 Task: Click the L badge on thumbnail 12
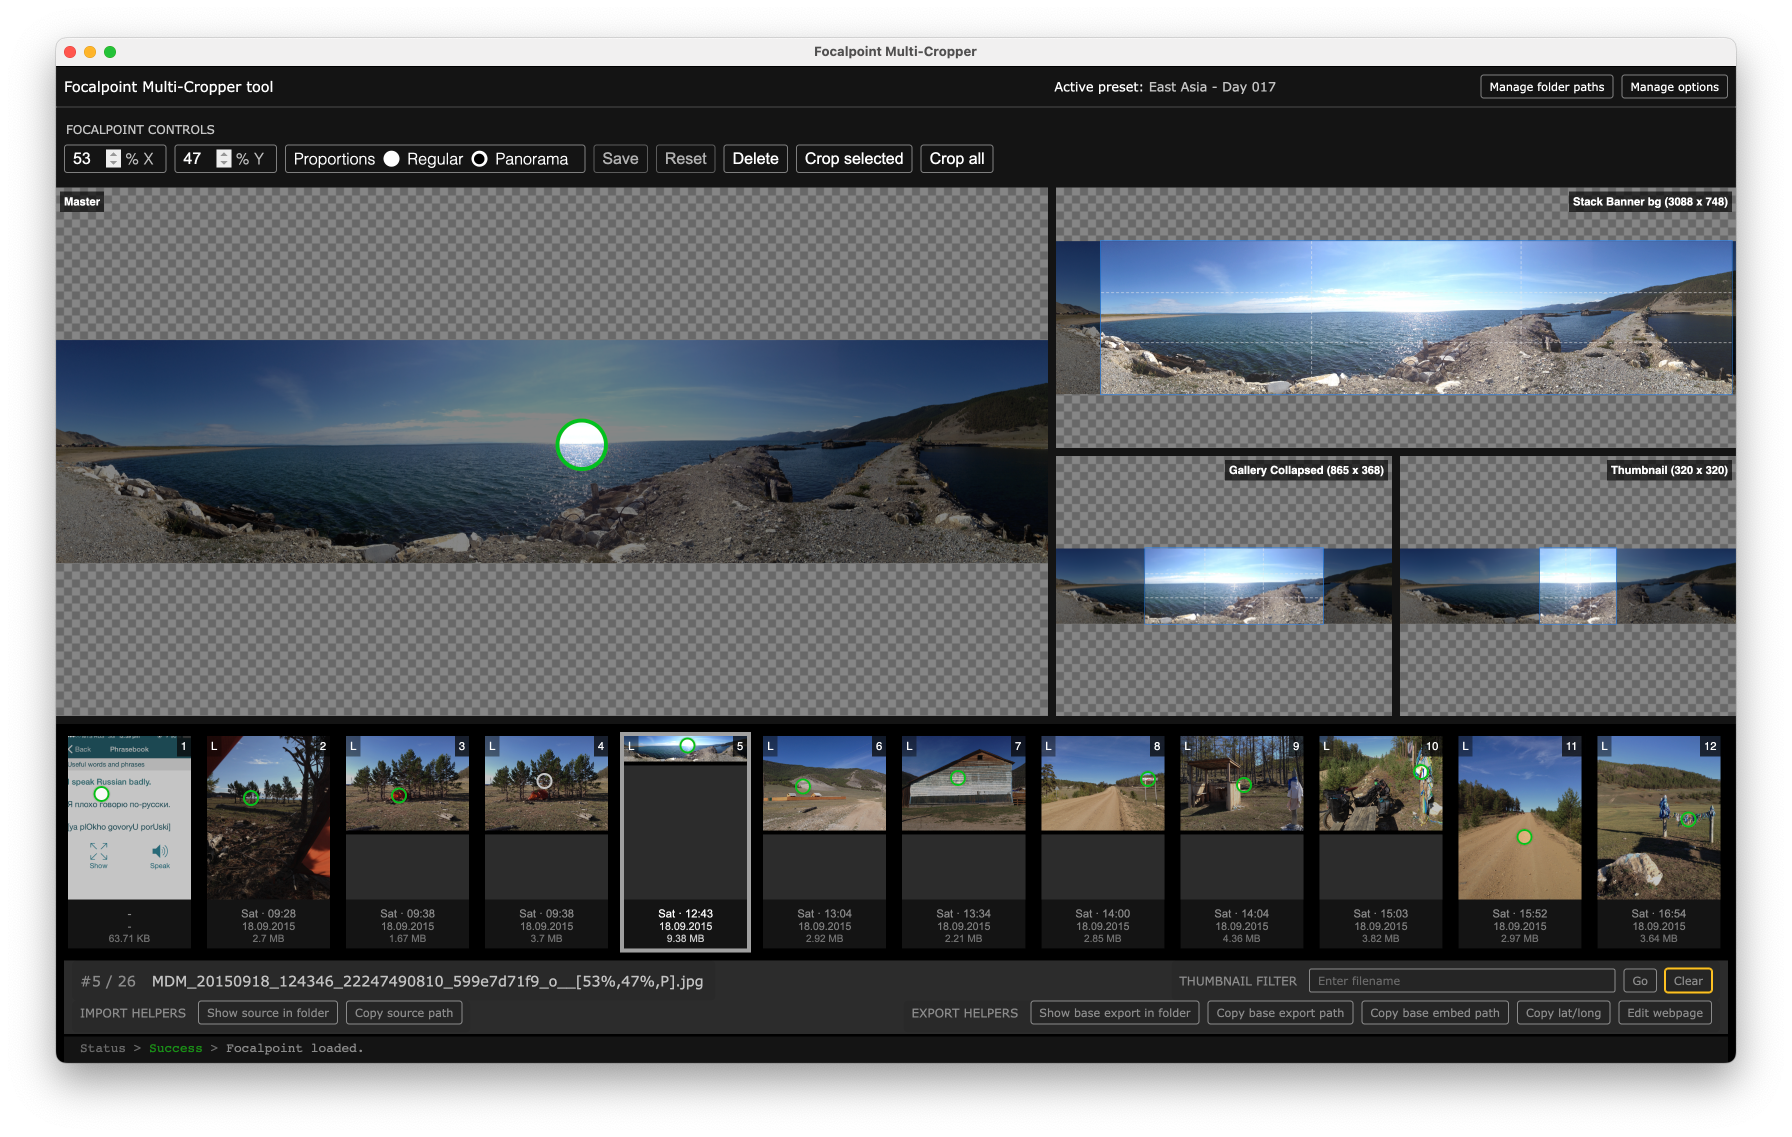pos(1604,746)
